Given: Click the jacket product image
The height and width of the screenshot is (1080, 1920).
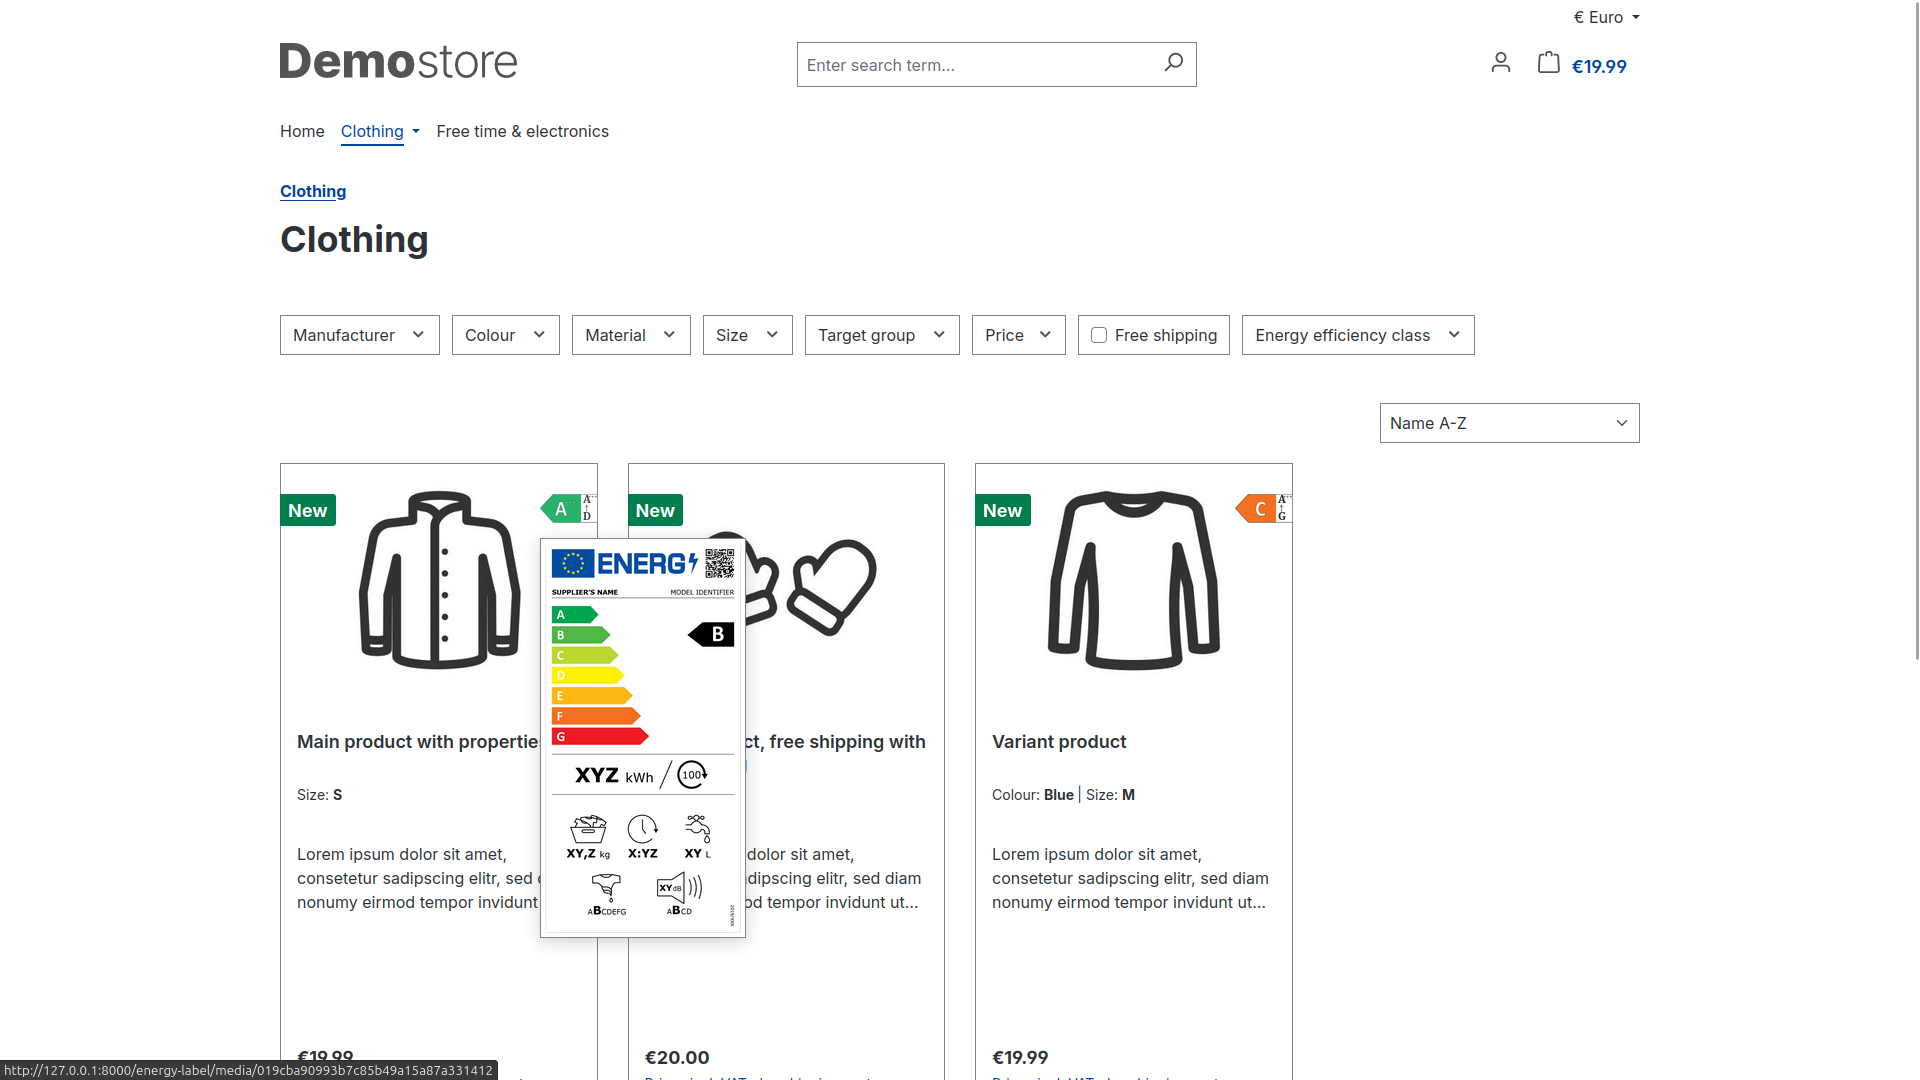Looking at the screenshot, I should tap(439, 580).
